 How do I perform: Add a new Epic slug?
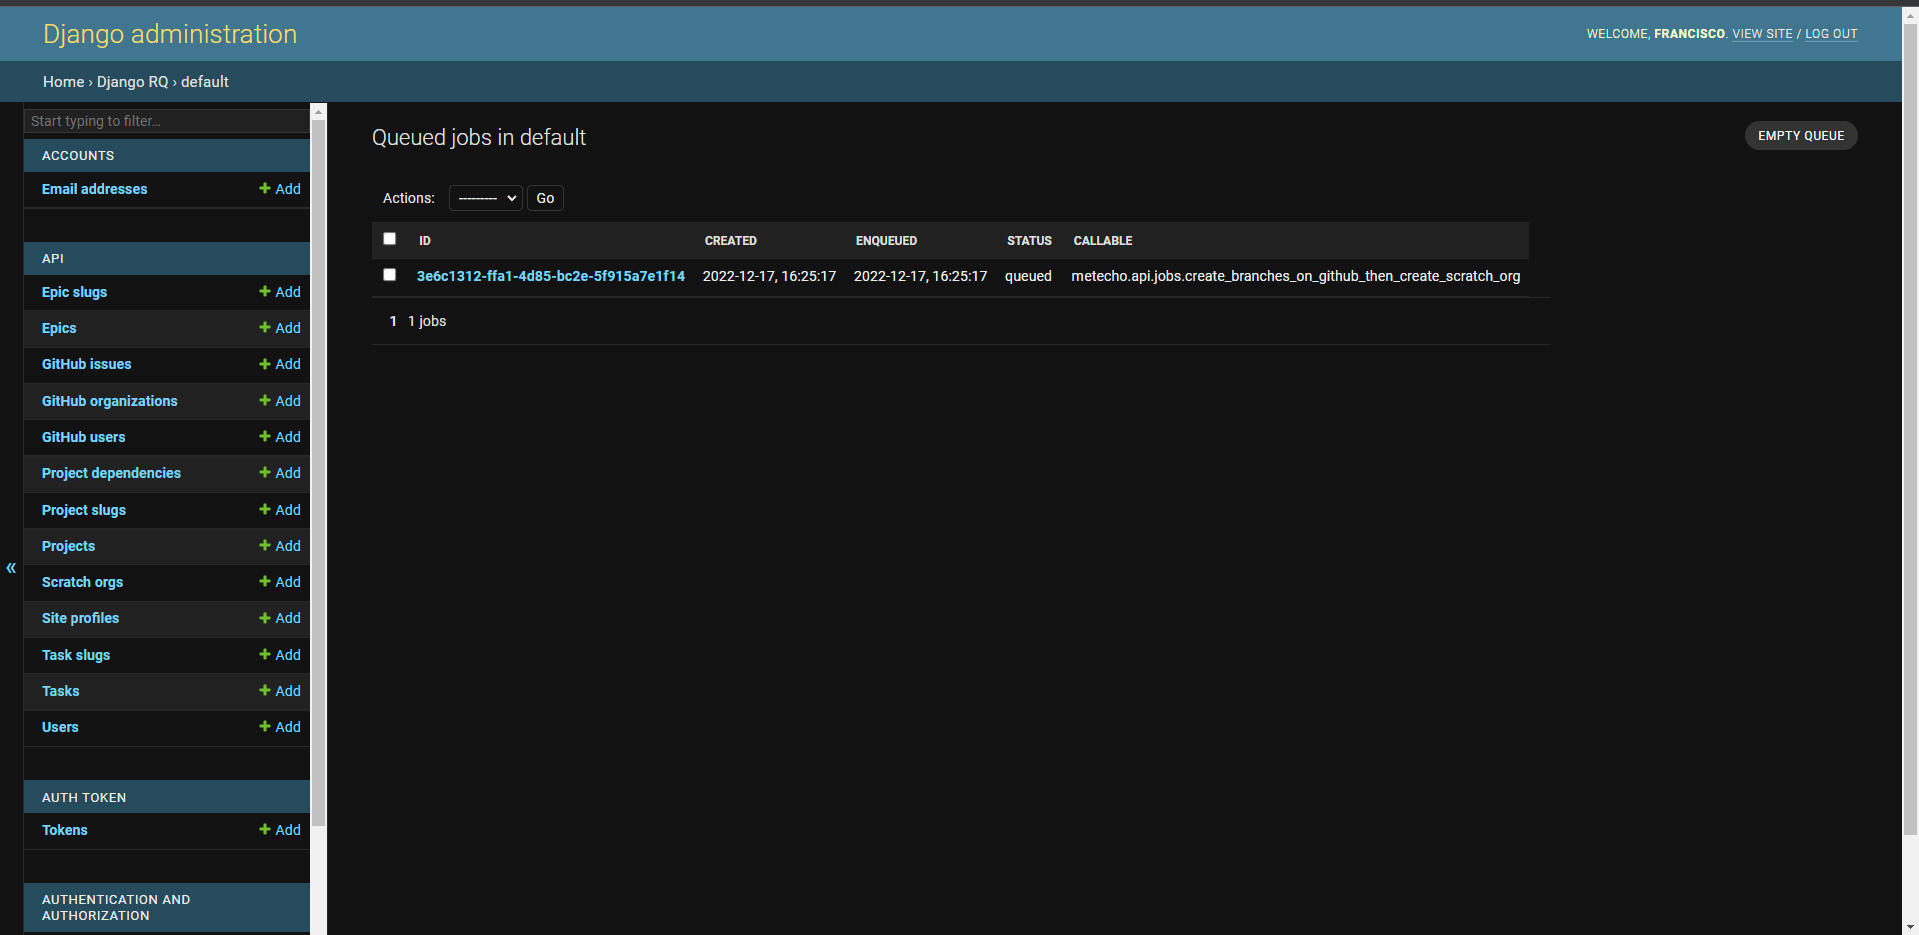pos(280,292)
